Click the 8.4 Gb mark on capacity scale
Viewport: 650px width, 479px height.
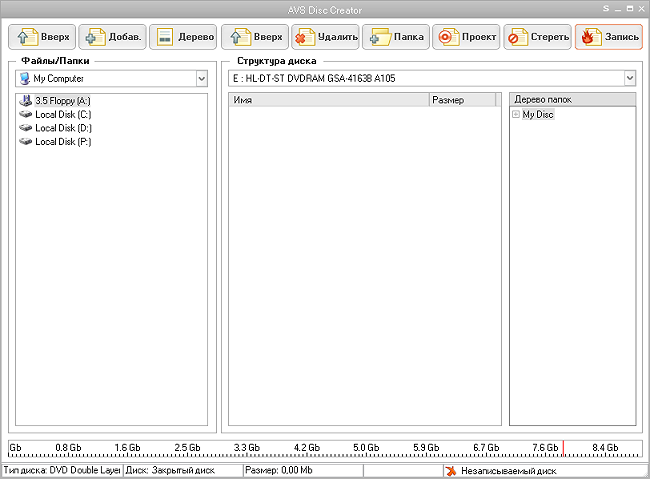605,448
